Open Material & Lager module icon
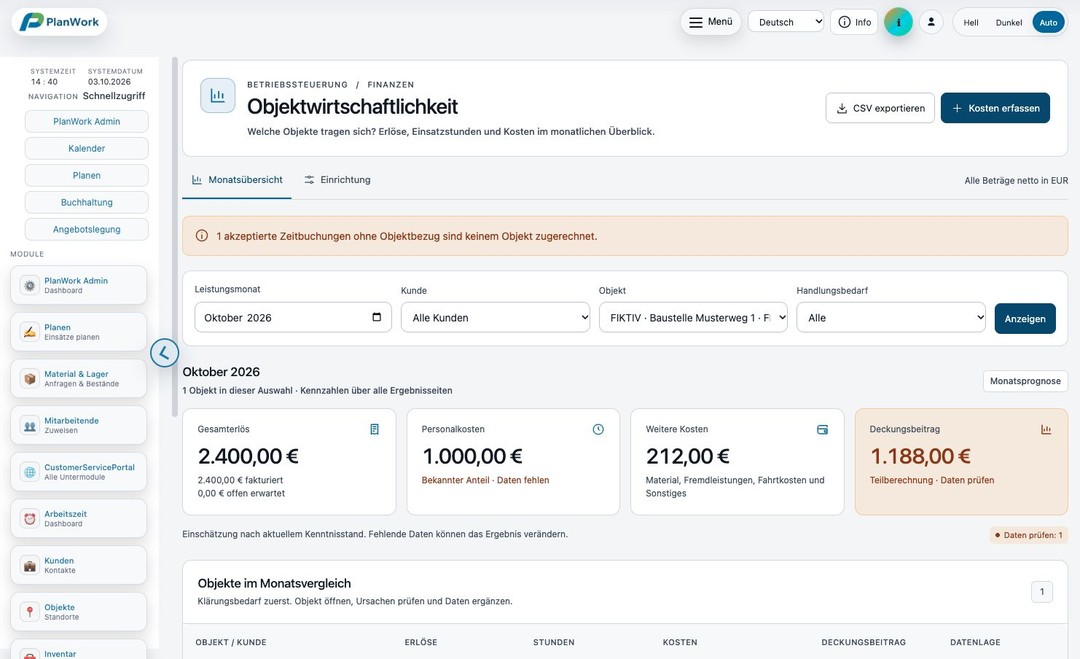1080x659 pixels. pos(30,379)
